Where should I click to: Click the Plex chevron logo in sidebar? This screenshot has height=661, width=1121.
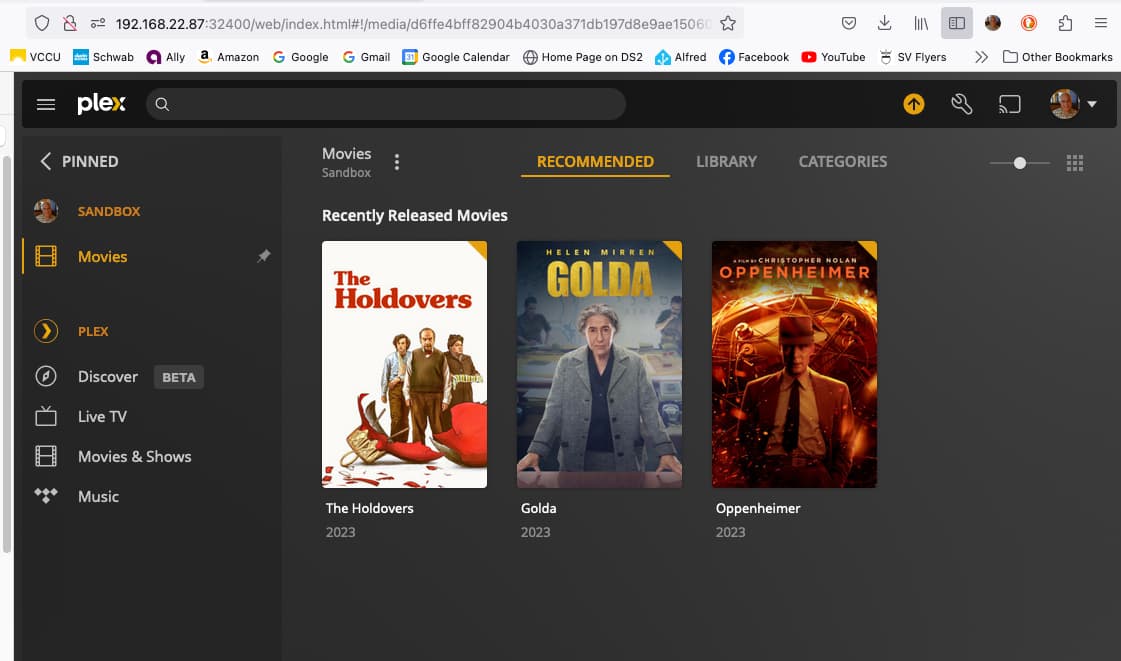[46, 331]
